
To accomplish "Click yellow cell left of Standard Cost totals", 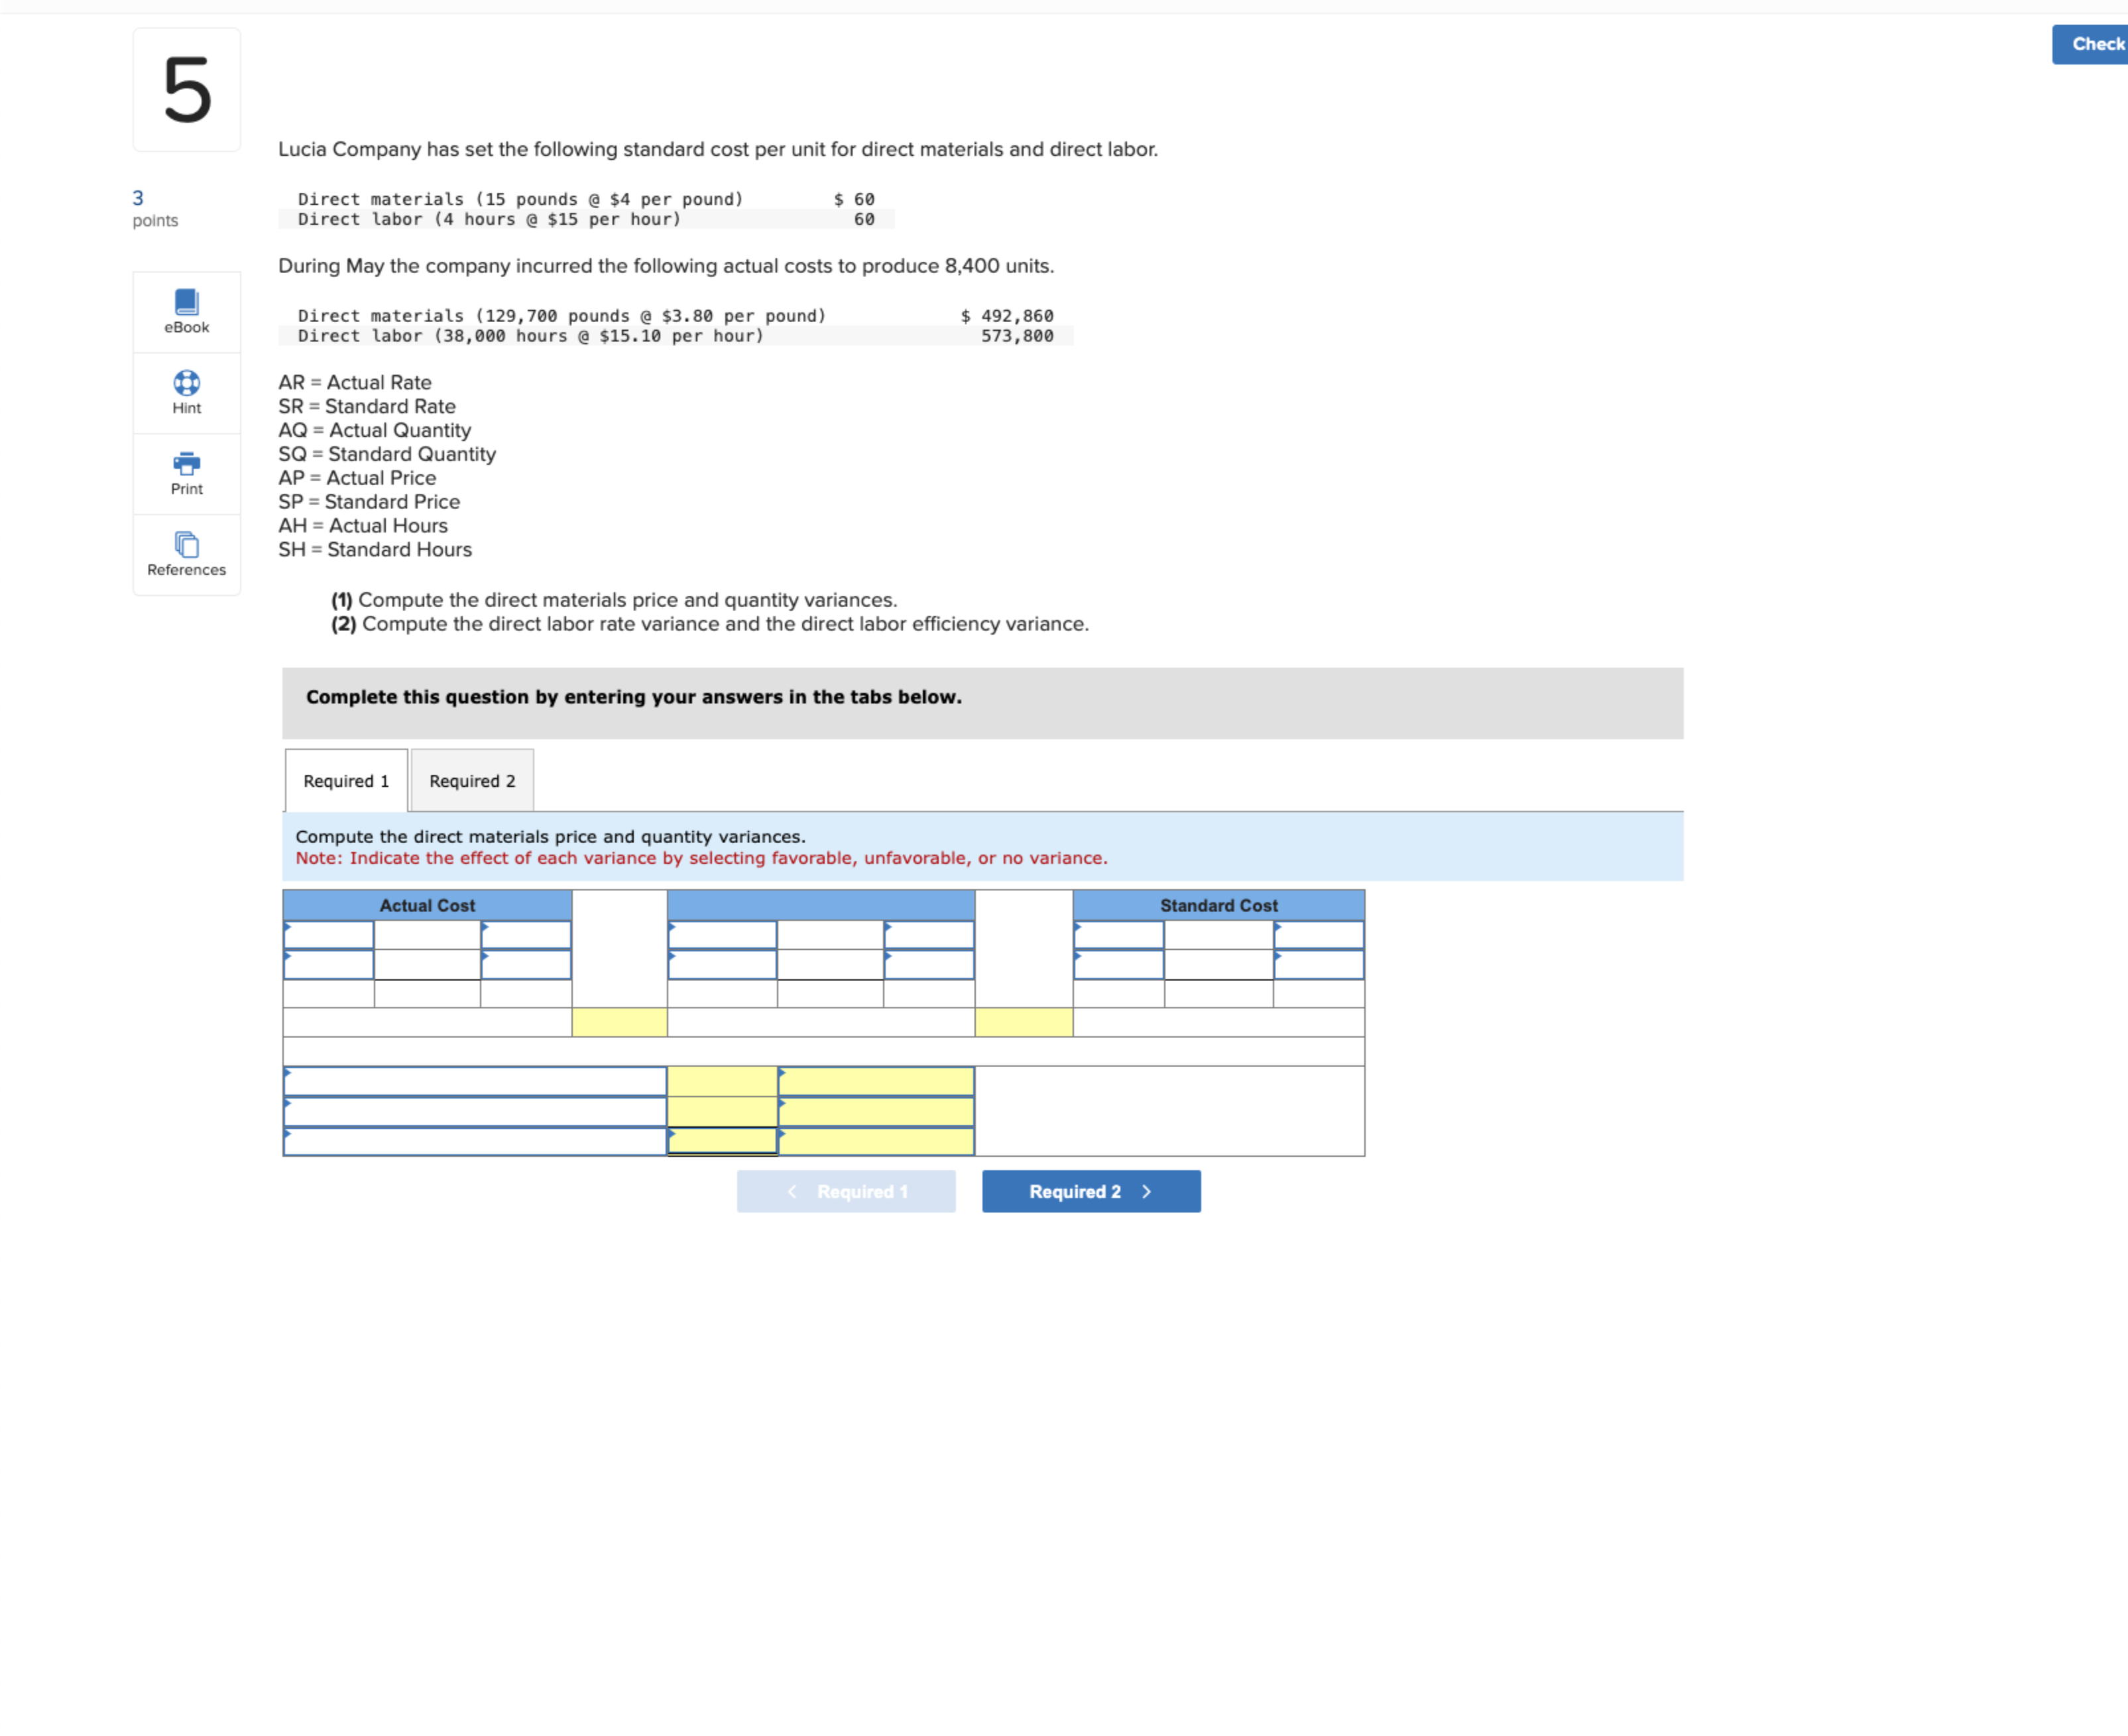I will point(1023,1021).
